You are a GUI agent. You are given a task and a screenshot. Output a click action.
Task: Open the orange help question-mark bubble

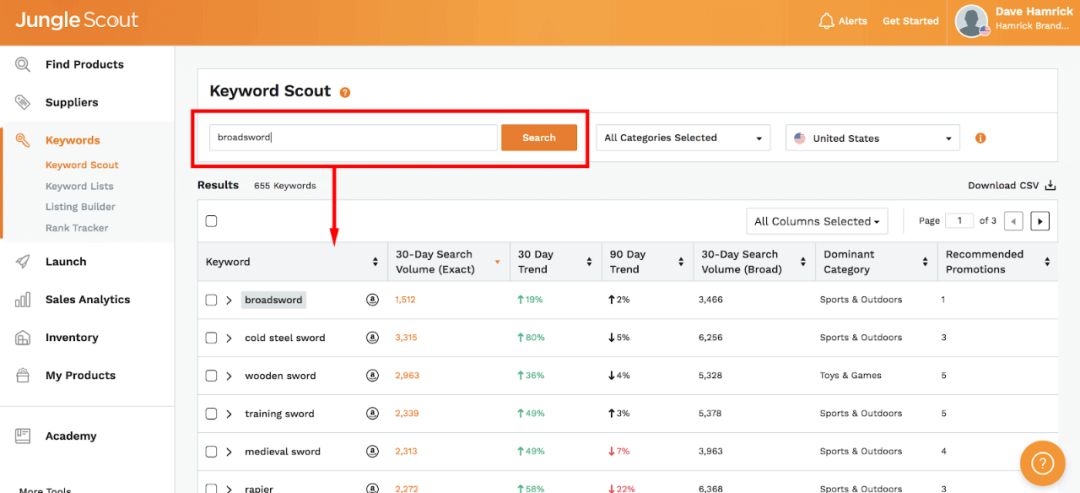(1042, 463)
